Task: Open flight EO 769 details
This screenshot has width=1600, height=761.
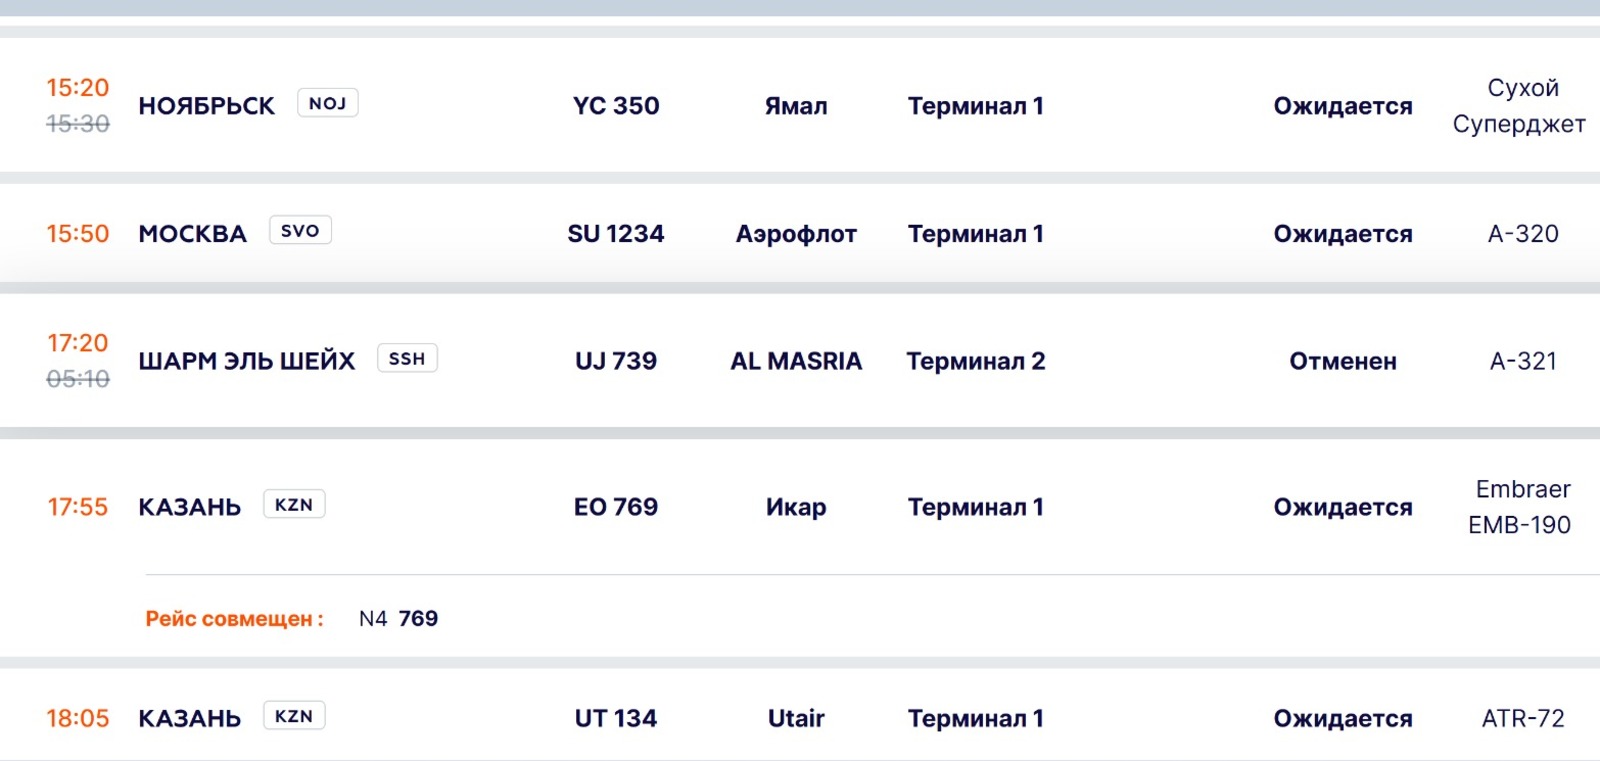Action: [616, 507]
